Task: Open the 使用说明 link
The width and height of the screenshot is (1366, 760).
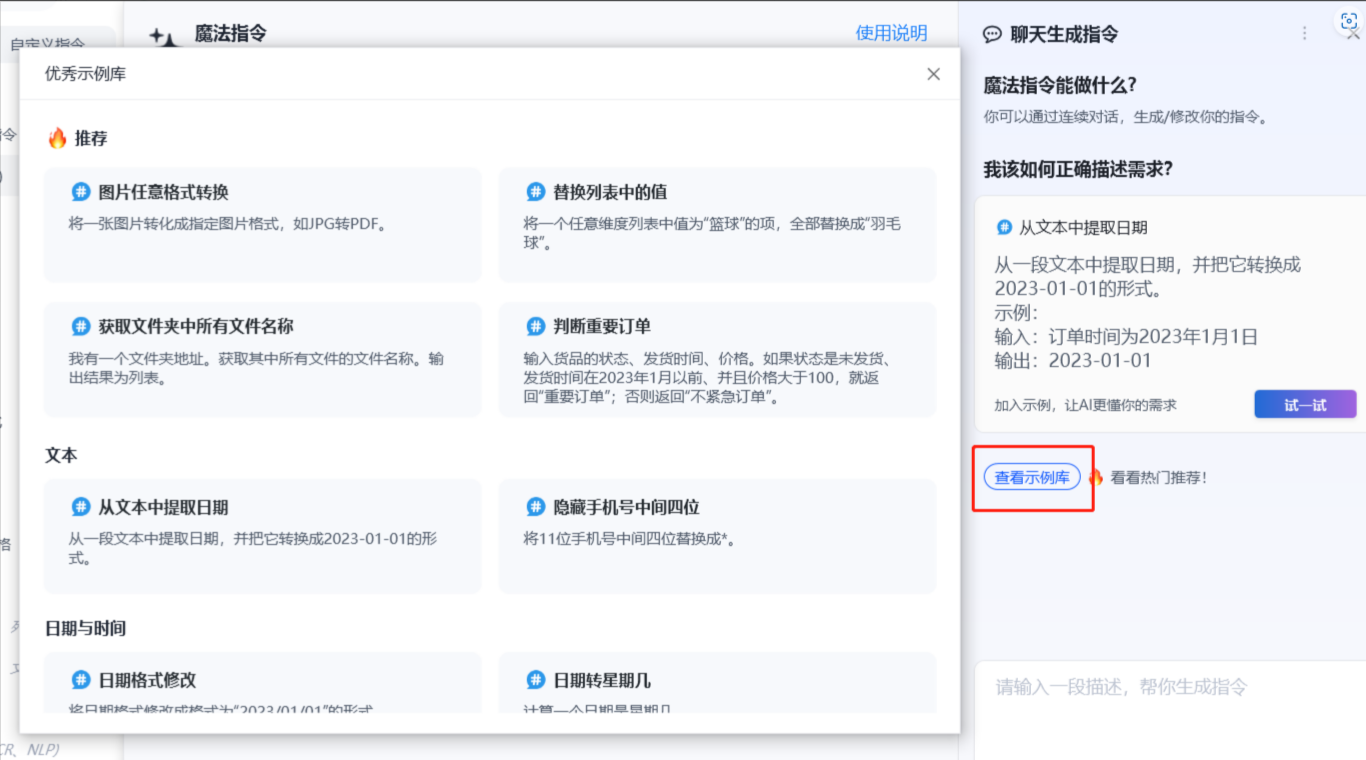Action: point(891,33)
